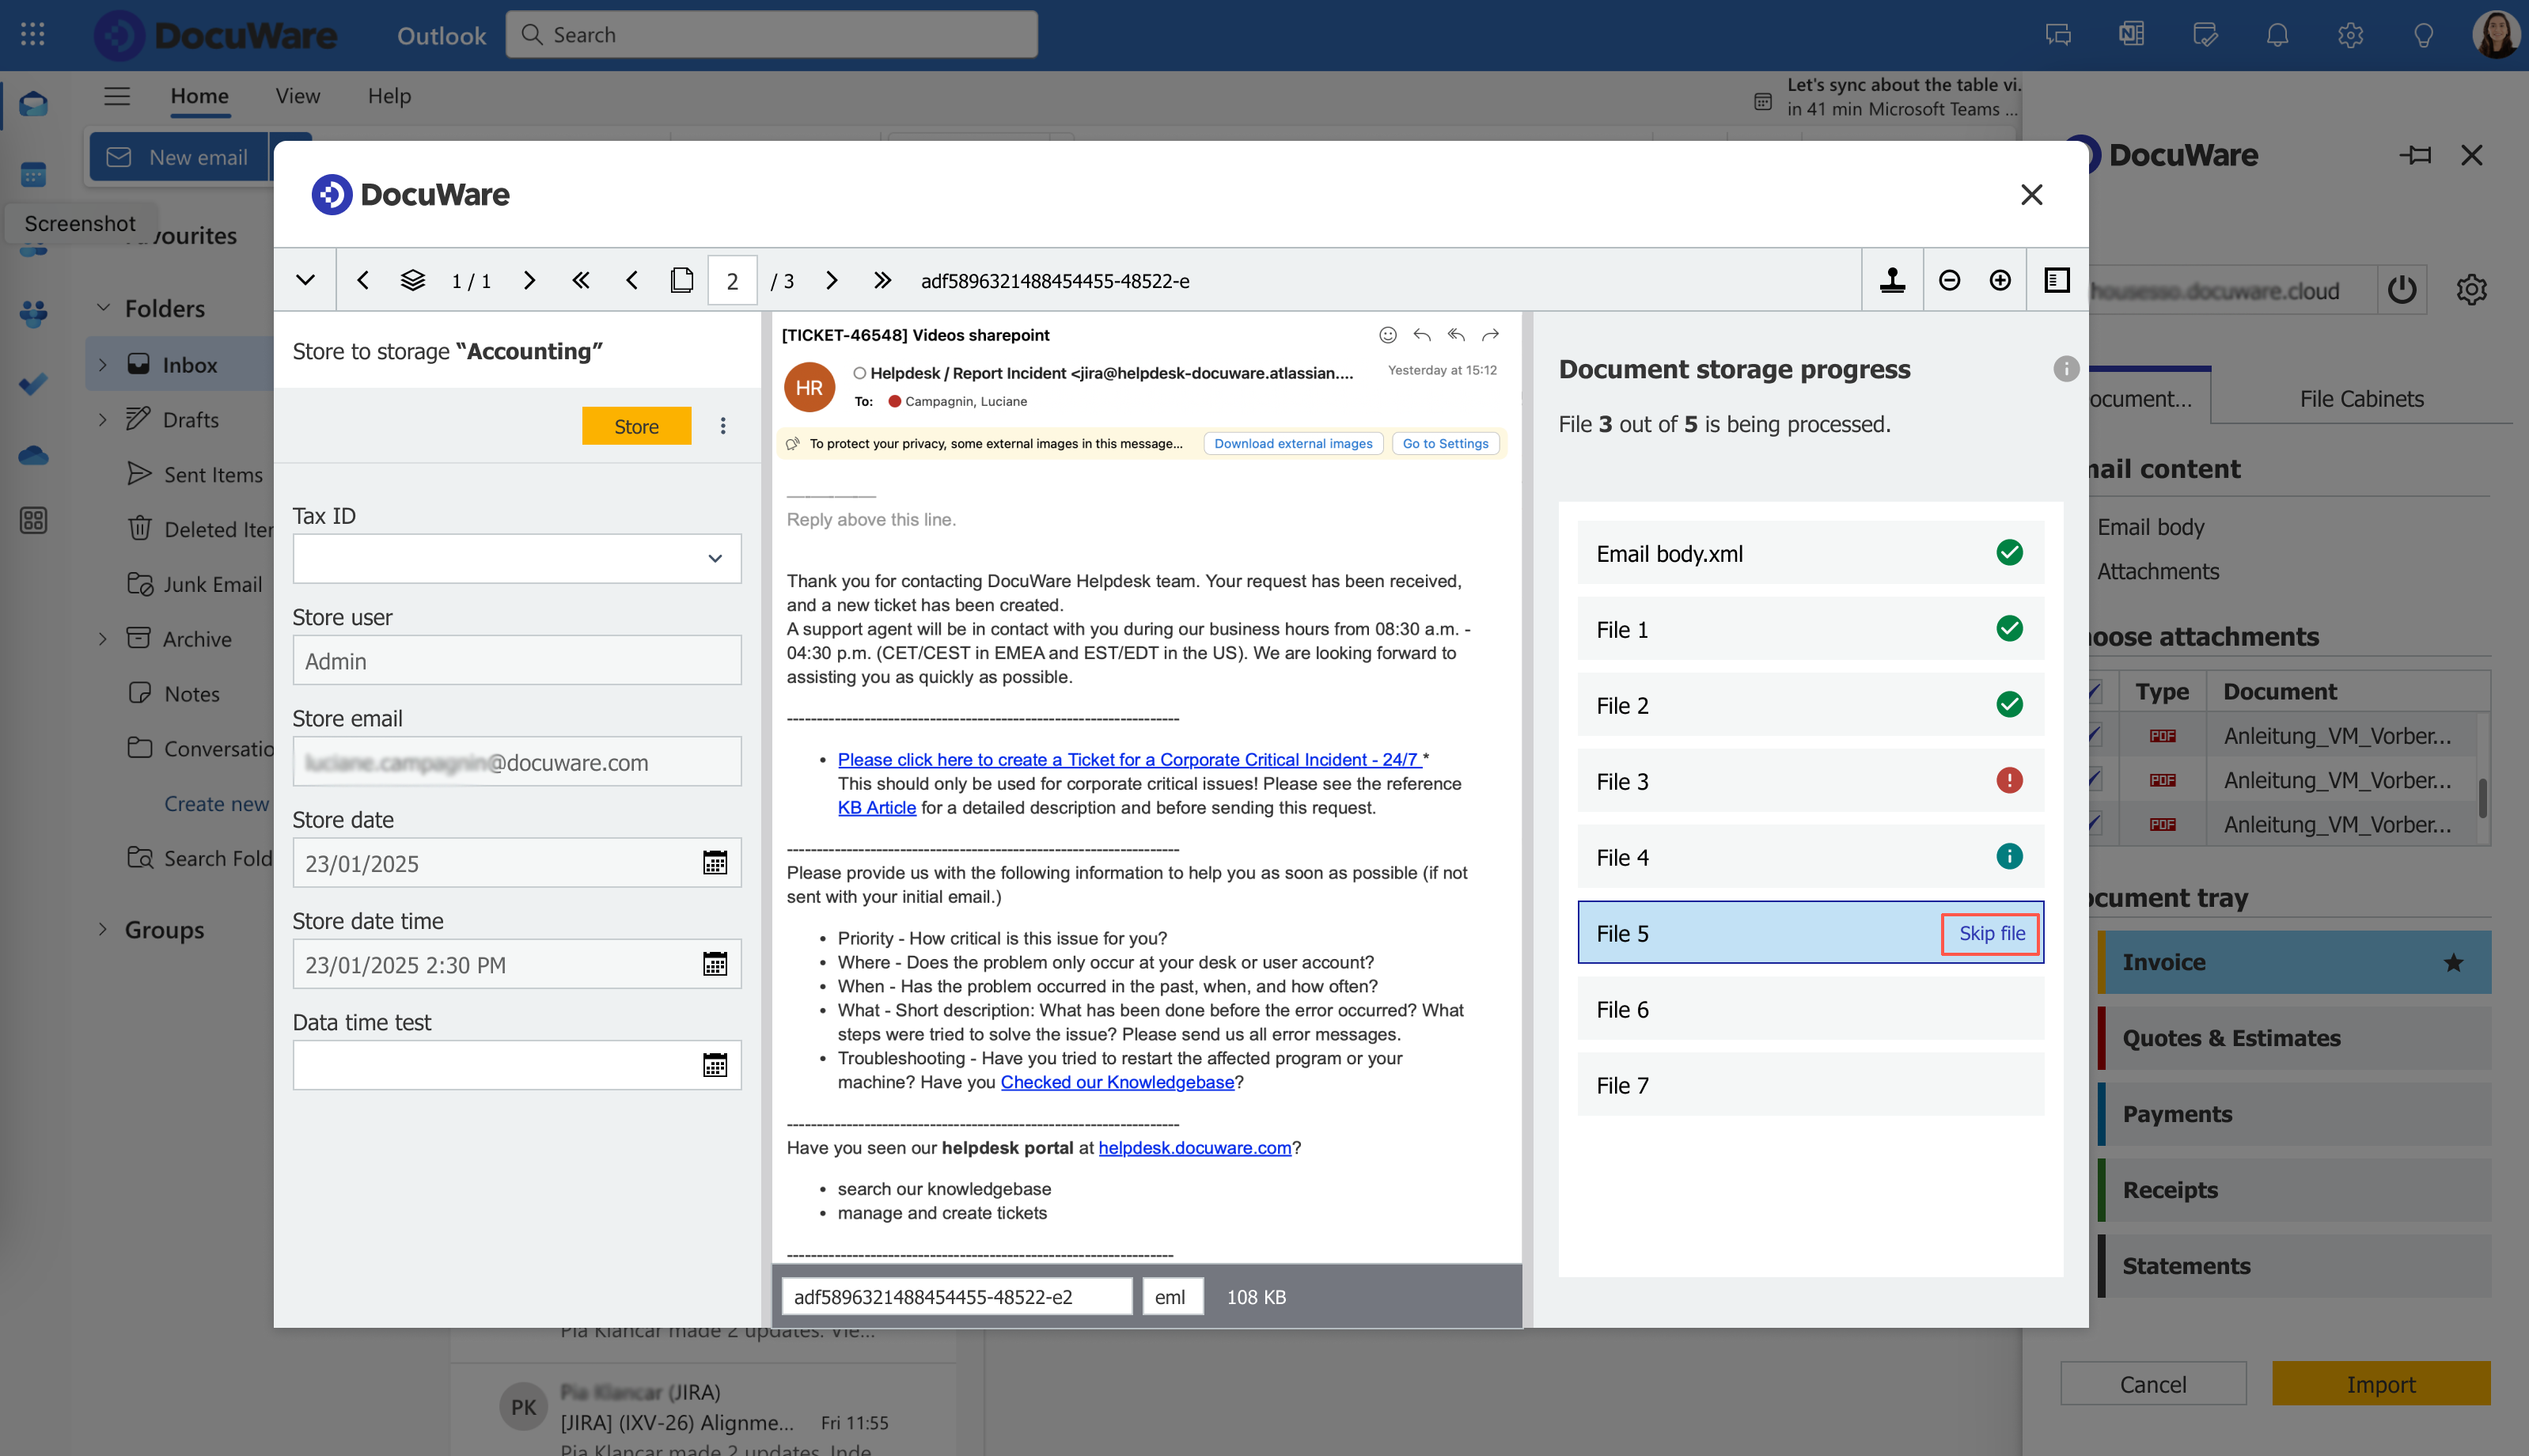
Task: Zoom in the document using the plus icon
Action: click(2000, 280)
